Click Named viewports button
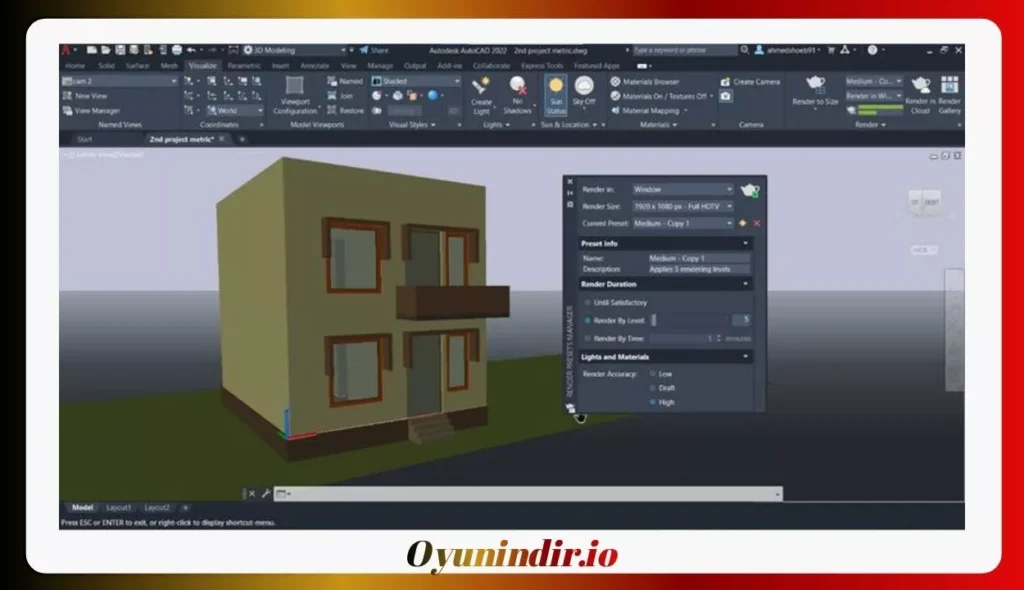Viewport: 1024px width, 590px height. pos(345,81)
